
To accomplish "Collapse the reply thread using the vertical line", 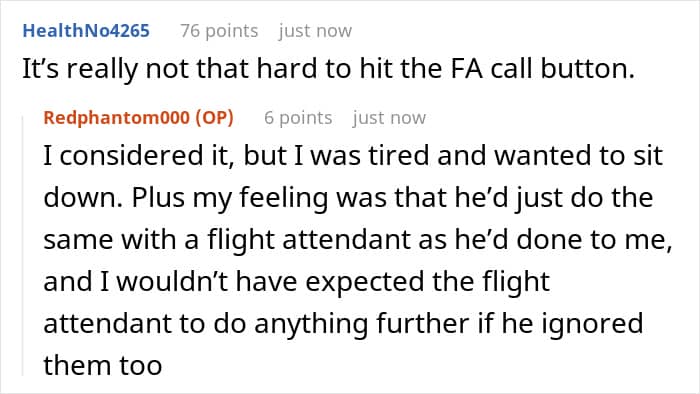I will pyautogui.click(x=23, y=245).
